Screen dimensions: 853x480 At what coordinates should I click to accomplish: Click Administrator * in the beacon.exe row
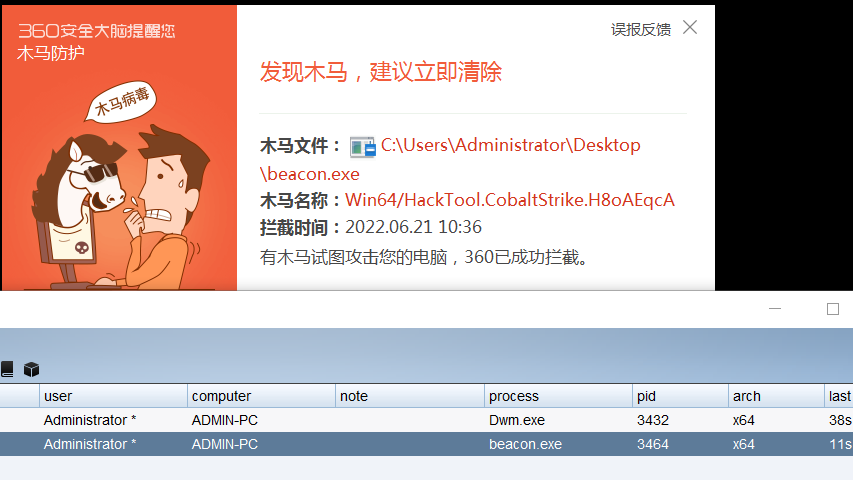click(90, 444)
